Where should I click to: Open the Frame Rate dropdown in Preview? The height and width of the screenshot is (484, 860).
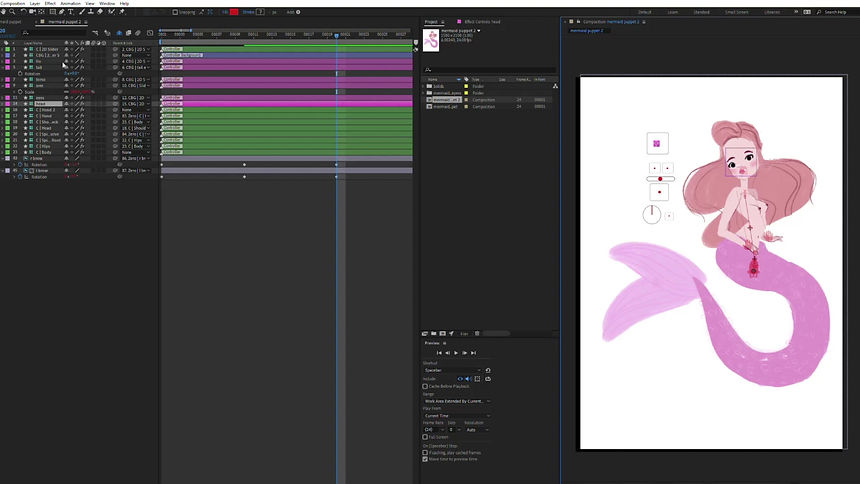click(433, 430)
